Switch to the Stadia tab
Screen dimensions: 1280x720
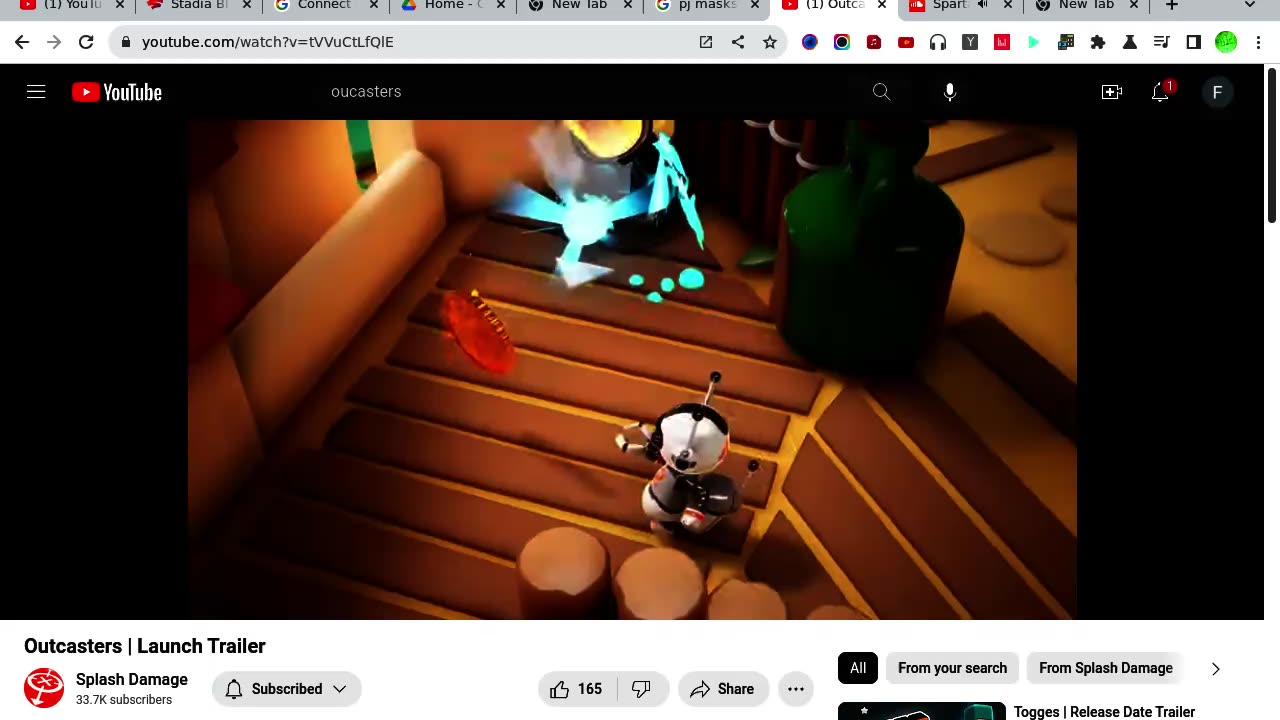pos(199,5)
